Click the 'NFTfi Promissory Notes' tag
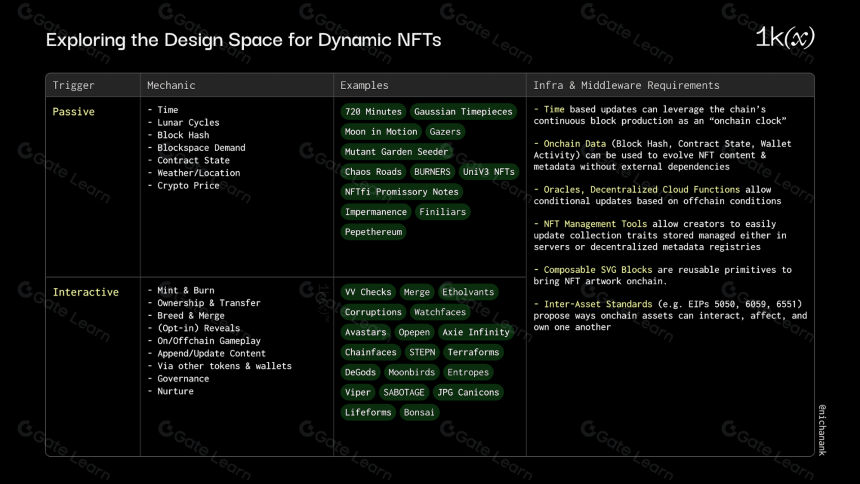Viewport: 860px width, 484px height. (x=401, y=192)
